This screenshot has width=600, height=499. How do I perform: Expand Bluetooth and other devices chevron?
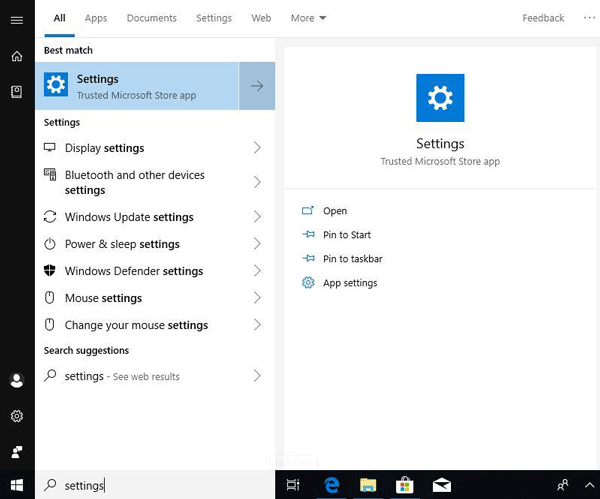click(x=257, y=182)
